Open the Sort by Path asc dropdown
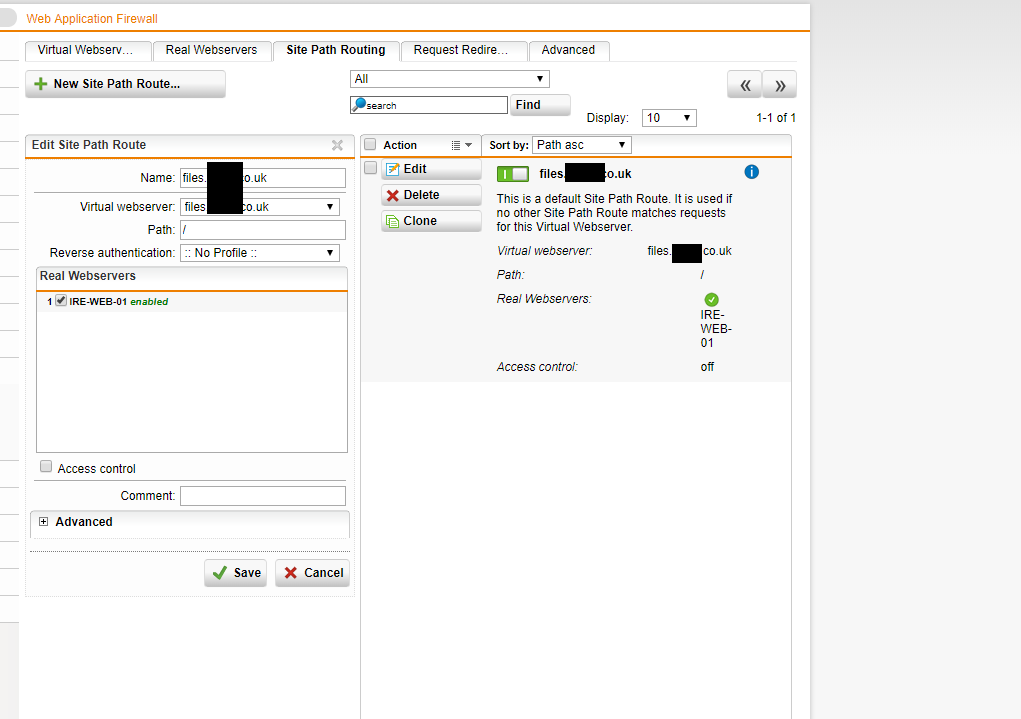1021x719 pixels. pos(582,145)
